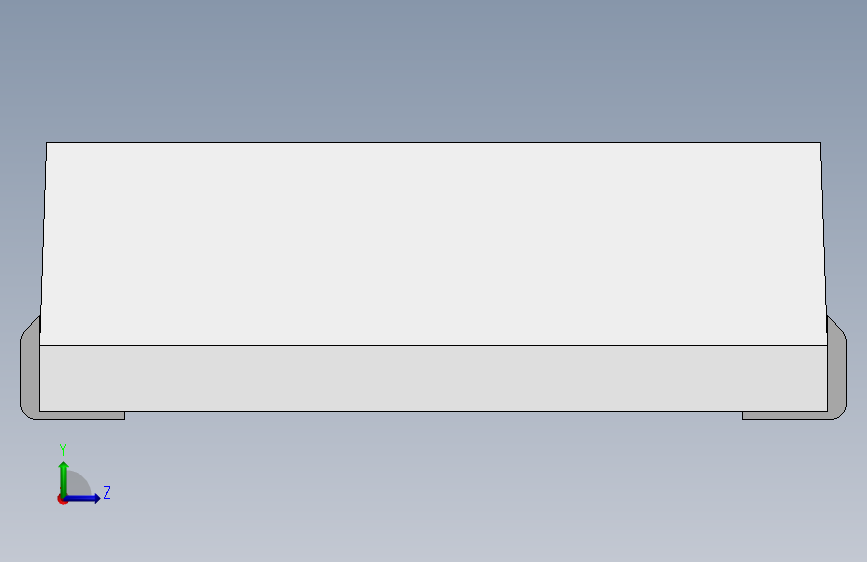Select the right dark gray end cap
The height and width of the screenshot is (562, 867).
(837, 368)
